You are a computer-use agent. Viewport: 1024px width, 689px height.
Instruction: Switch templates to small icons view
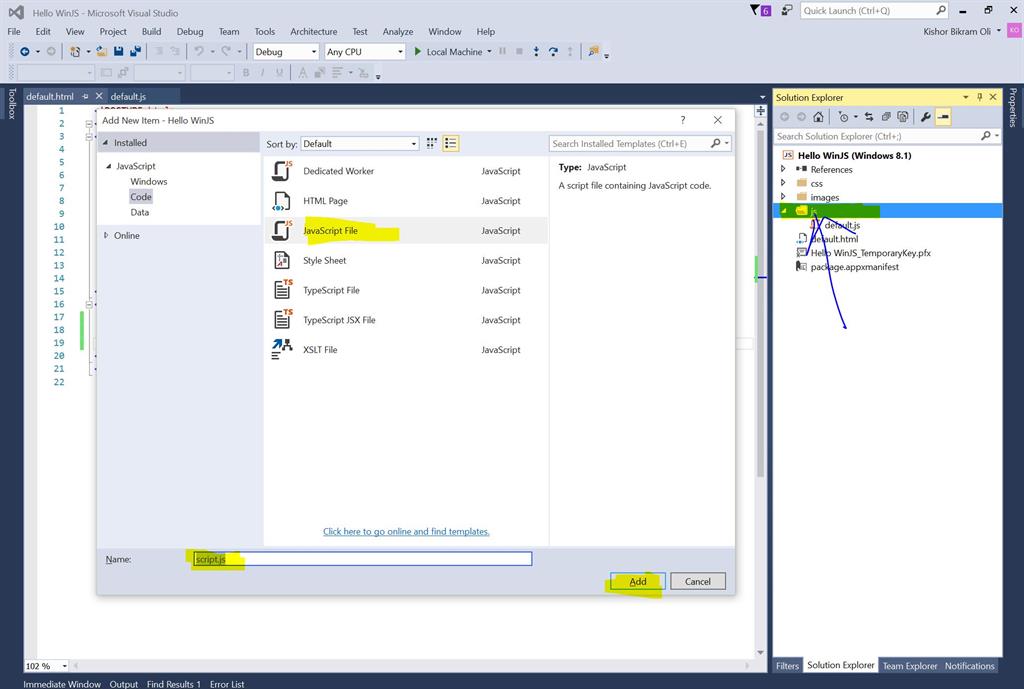click(432, 144)
